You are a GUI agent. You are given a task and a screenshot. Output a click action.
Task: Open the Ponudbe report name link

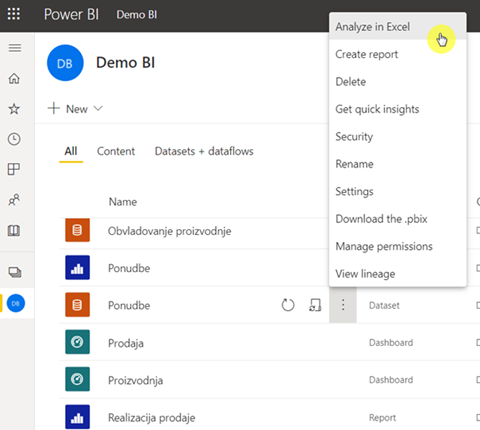[129, 268]
